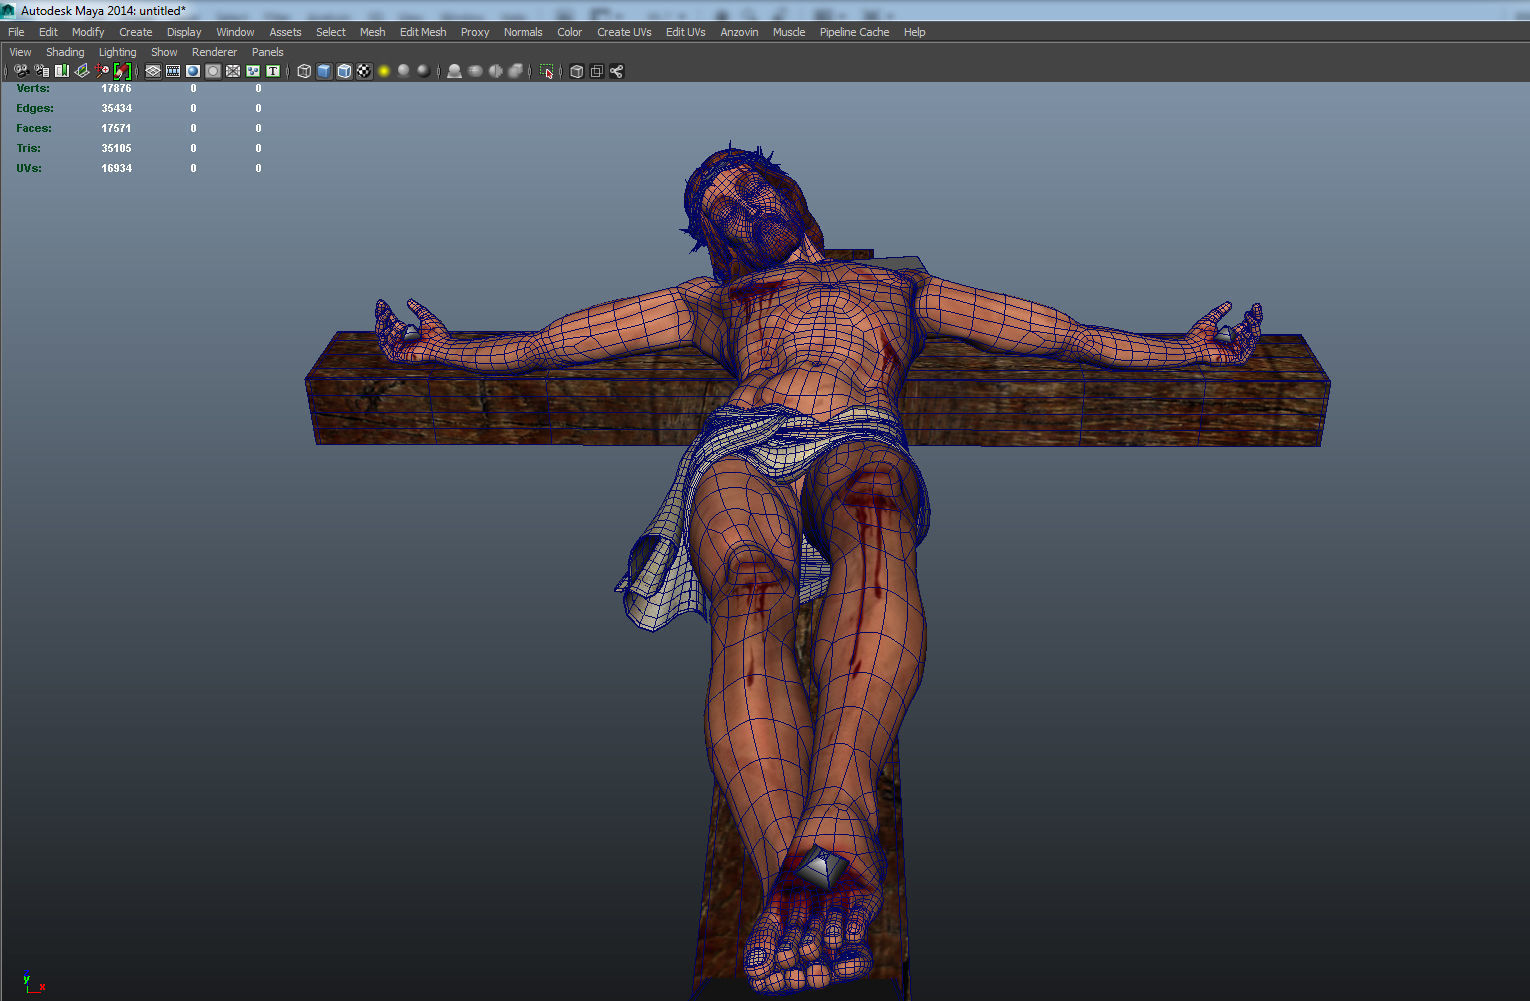Click the X-Ray Joints icon
Viewport: 1530px width, 1001px height.
(616, 71)
